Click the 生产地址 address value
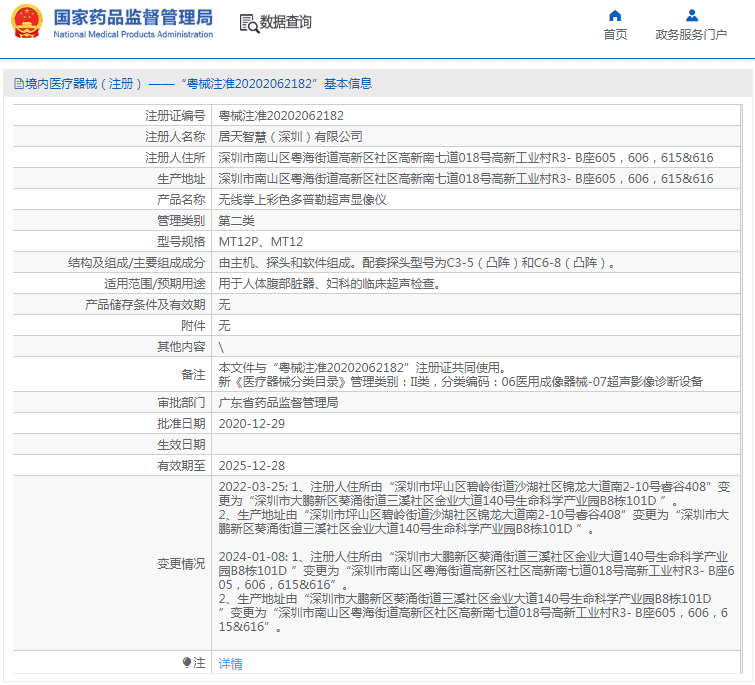This screenshot has width=755, height=685. 466,179
